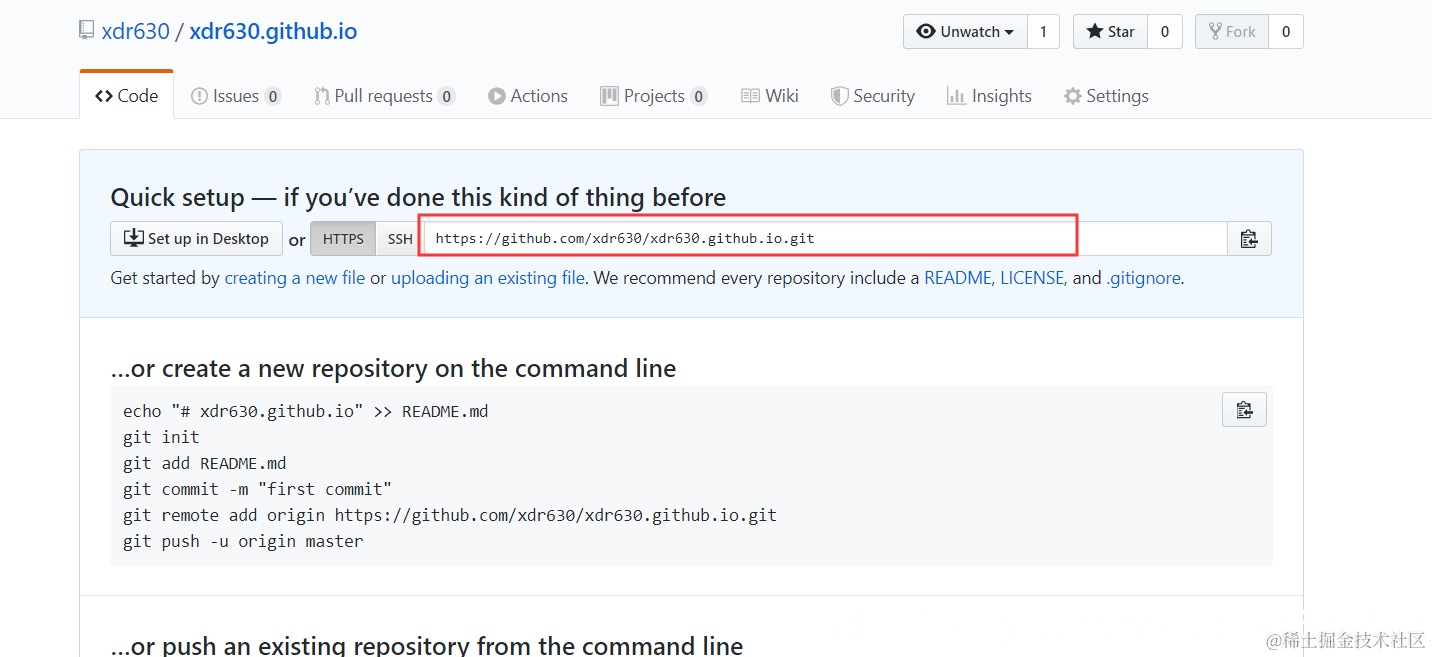The width and height of the screenshot is (1432, 657).
Task: Click the push an existing repository heading
Action: point(427,644)
